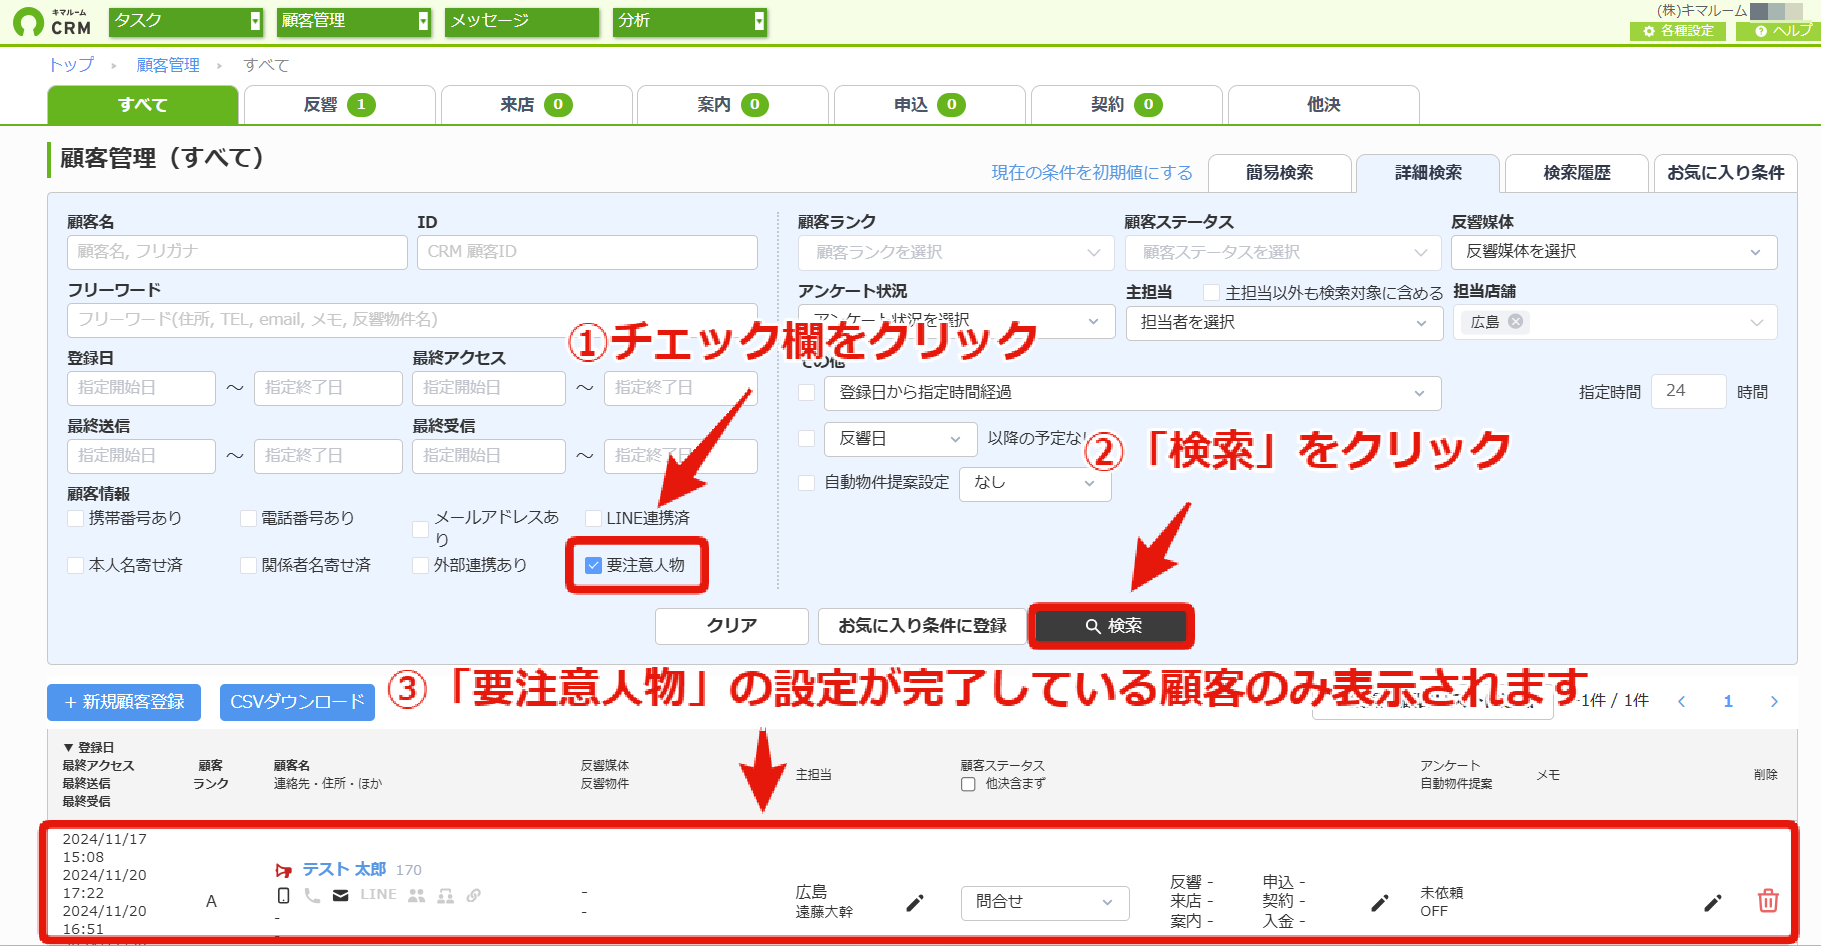Click the 登録日 sort arrow header
Viewport: 1821px width, 946px height.
click(88, 747)
